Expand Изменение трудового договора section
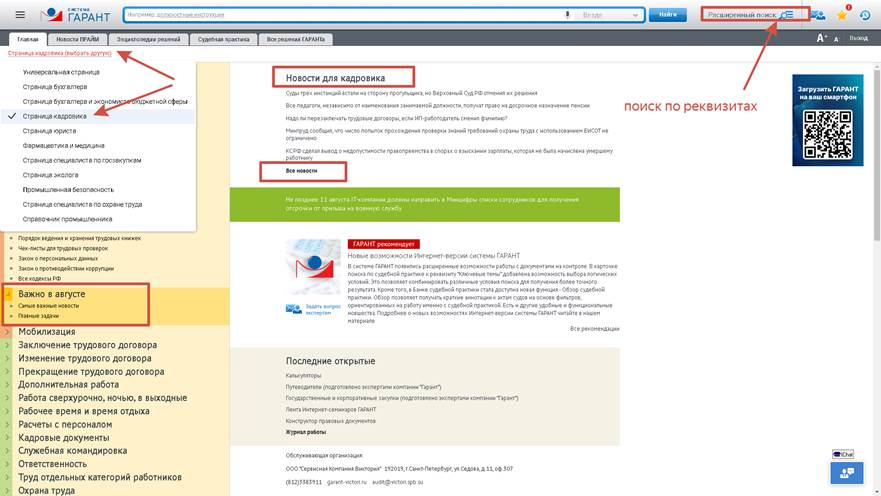 pyautogui.click(x=85, y=358)
